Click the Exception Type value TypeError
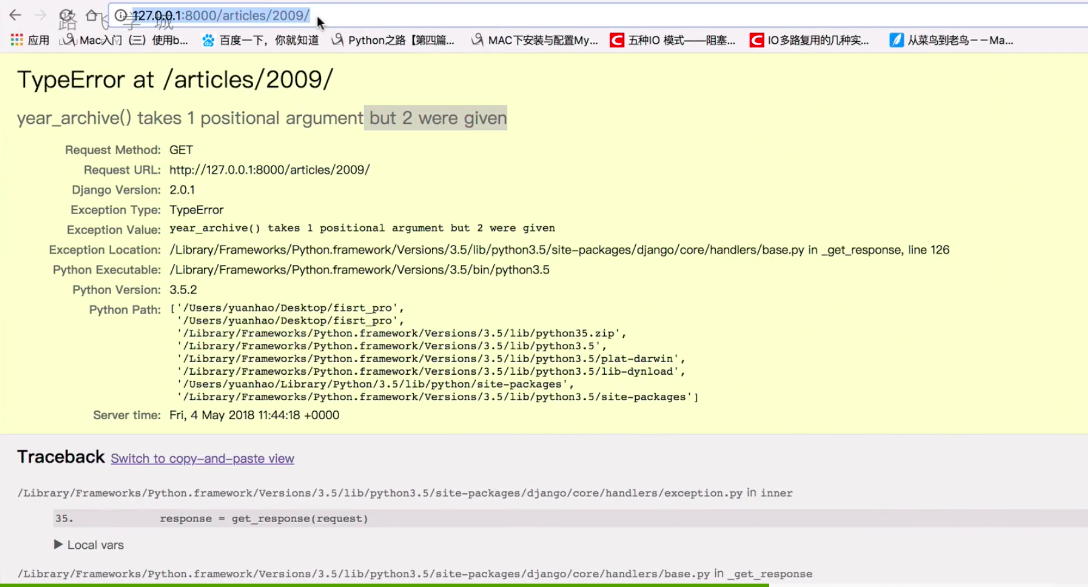 196,210
